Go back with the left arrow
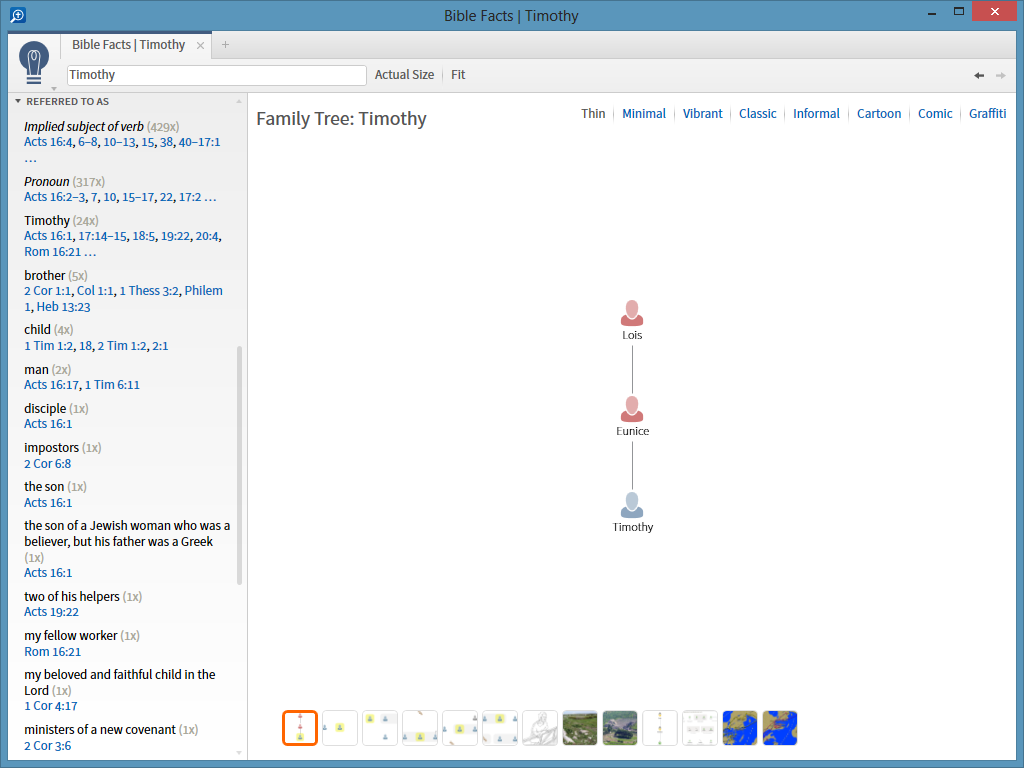Screen dimensions: 1024x768 point(979,75)
